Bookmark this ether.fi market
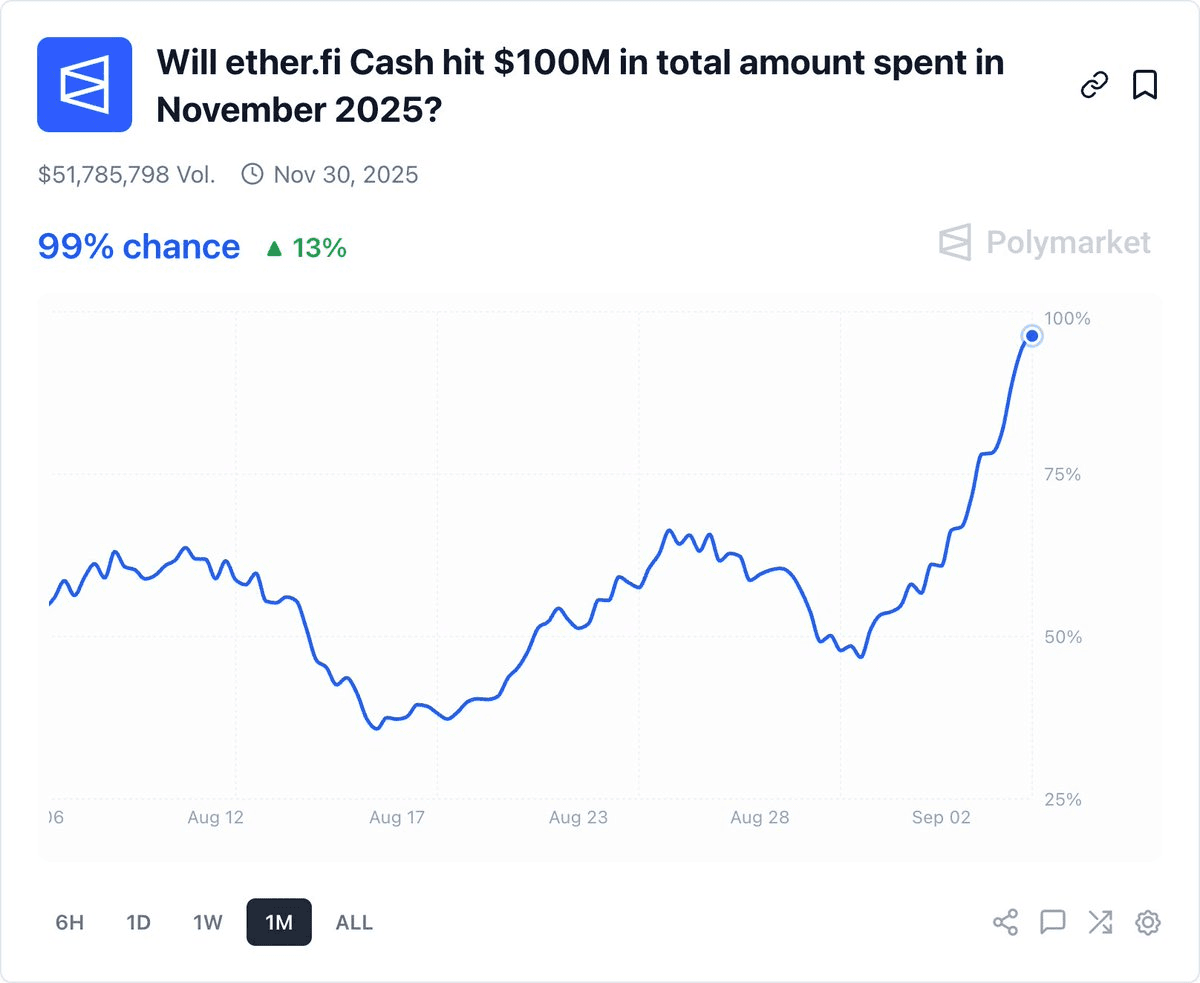This screenshot has width=1200, height=983. tap(1146, 84)
